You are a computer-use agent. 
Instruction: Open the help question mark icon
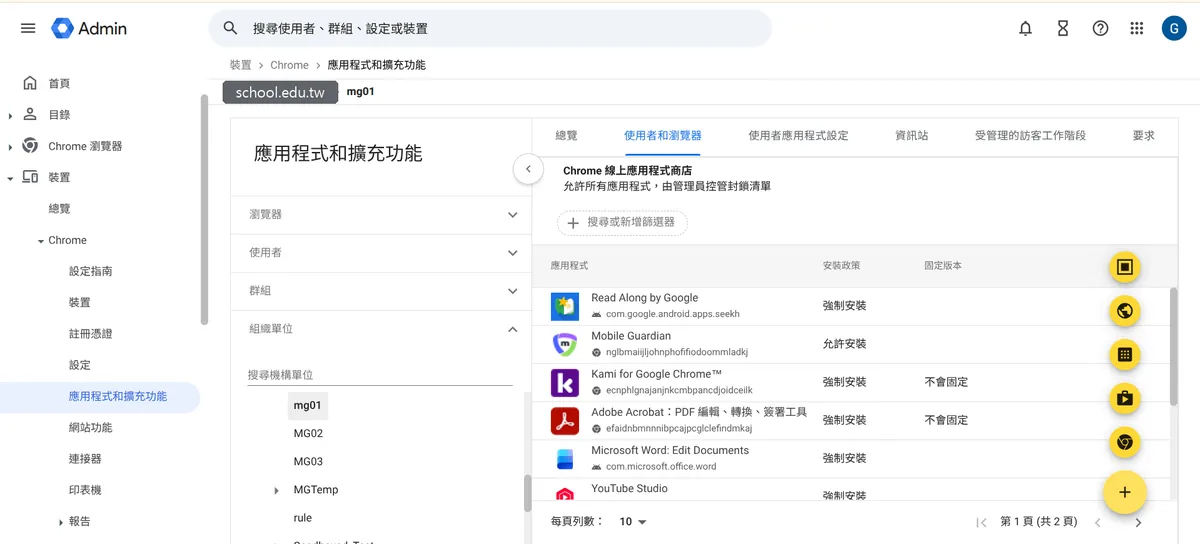pos(1100,28)
